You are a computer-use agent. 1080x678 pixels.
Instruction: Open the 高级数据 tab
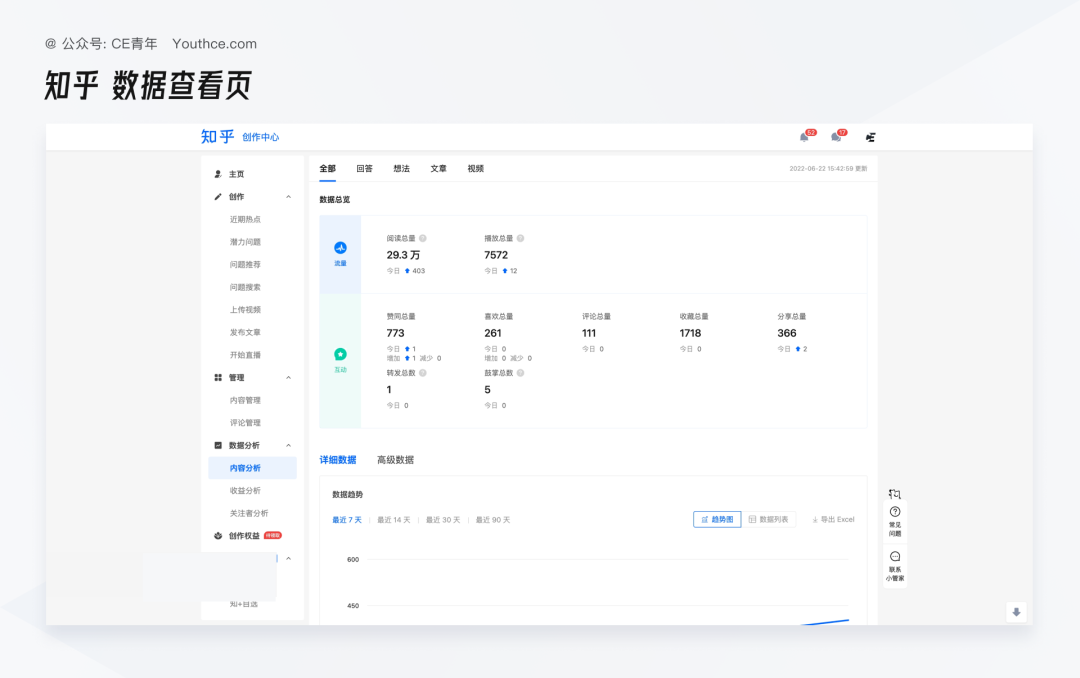(x=394, y=459)
